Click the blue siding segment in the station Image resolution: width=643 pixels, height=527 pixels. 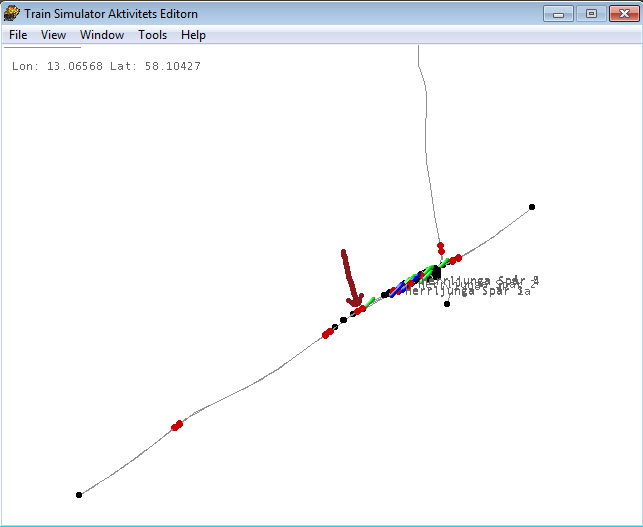(398, 289)
